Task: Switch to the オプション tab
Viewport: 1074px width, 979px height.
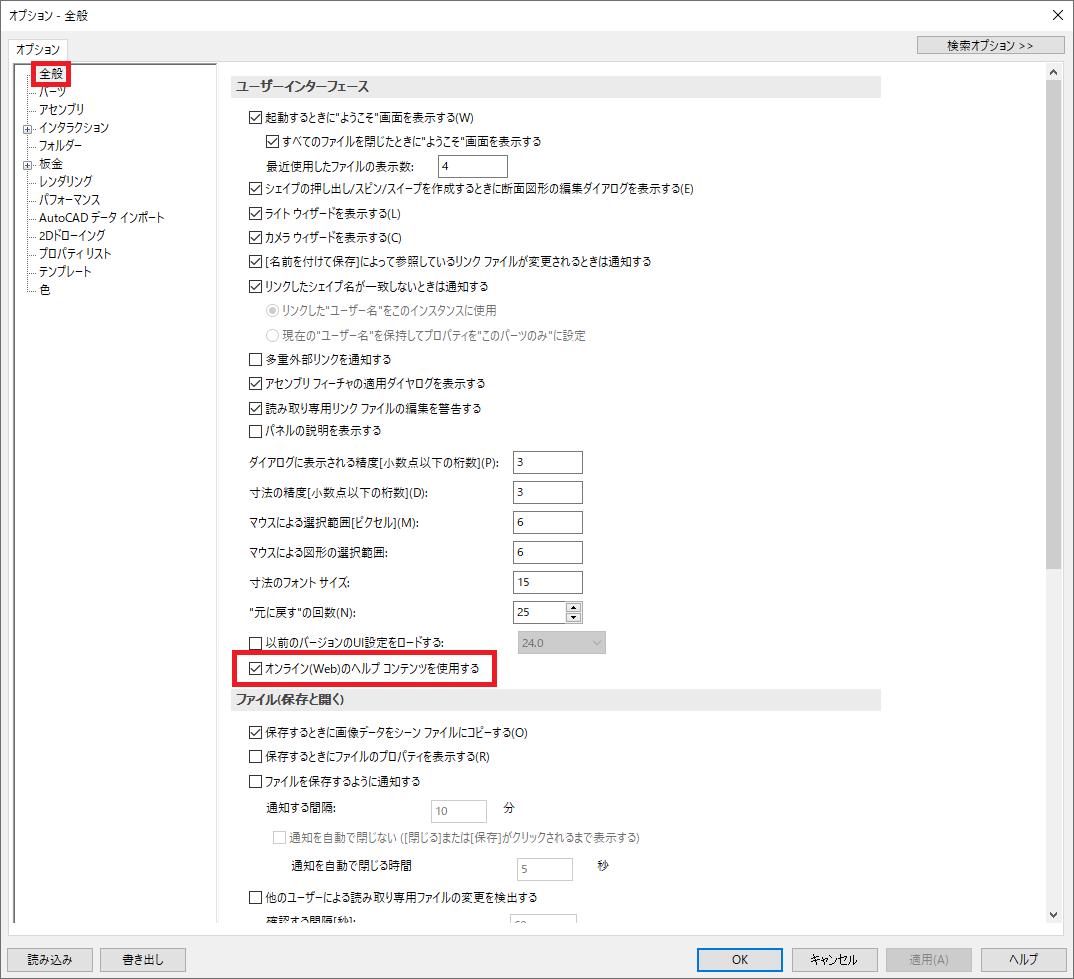Action: 38,48
